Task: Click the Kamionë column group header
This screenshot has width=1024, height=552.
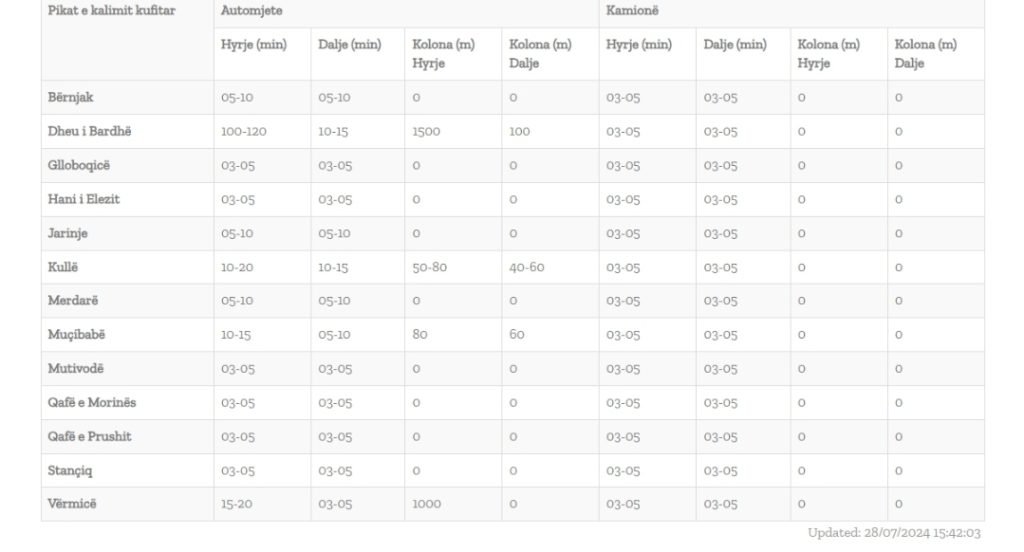Action: (x=632, y=10)
